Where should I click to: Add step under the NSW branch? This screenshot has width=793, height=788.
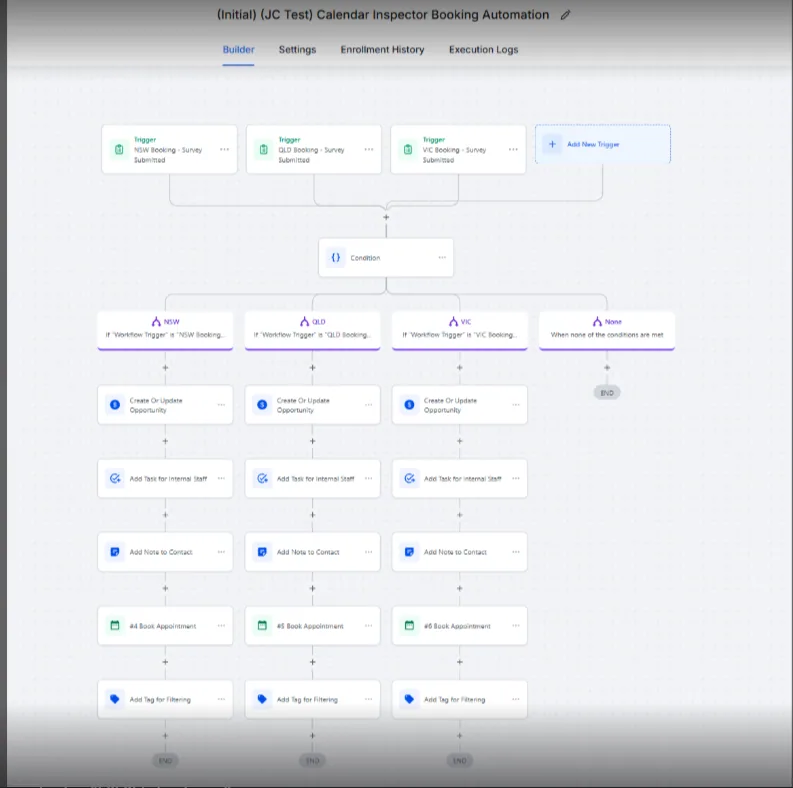click(x=165, y=368)
